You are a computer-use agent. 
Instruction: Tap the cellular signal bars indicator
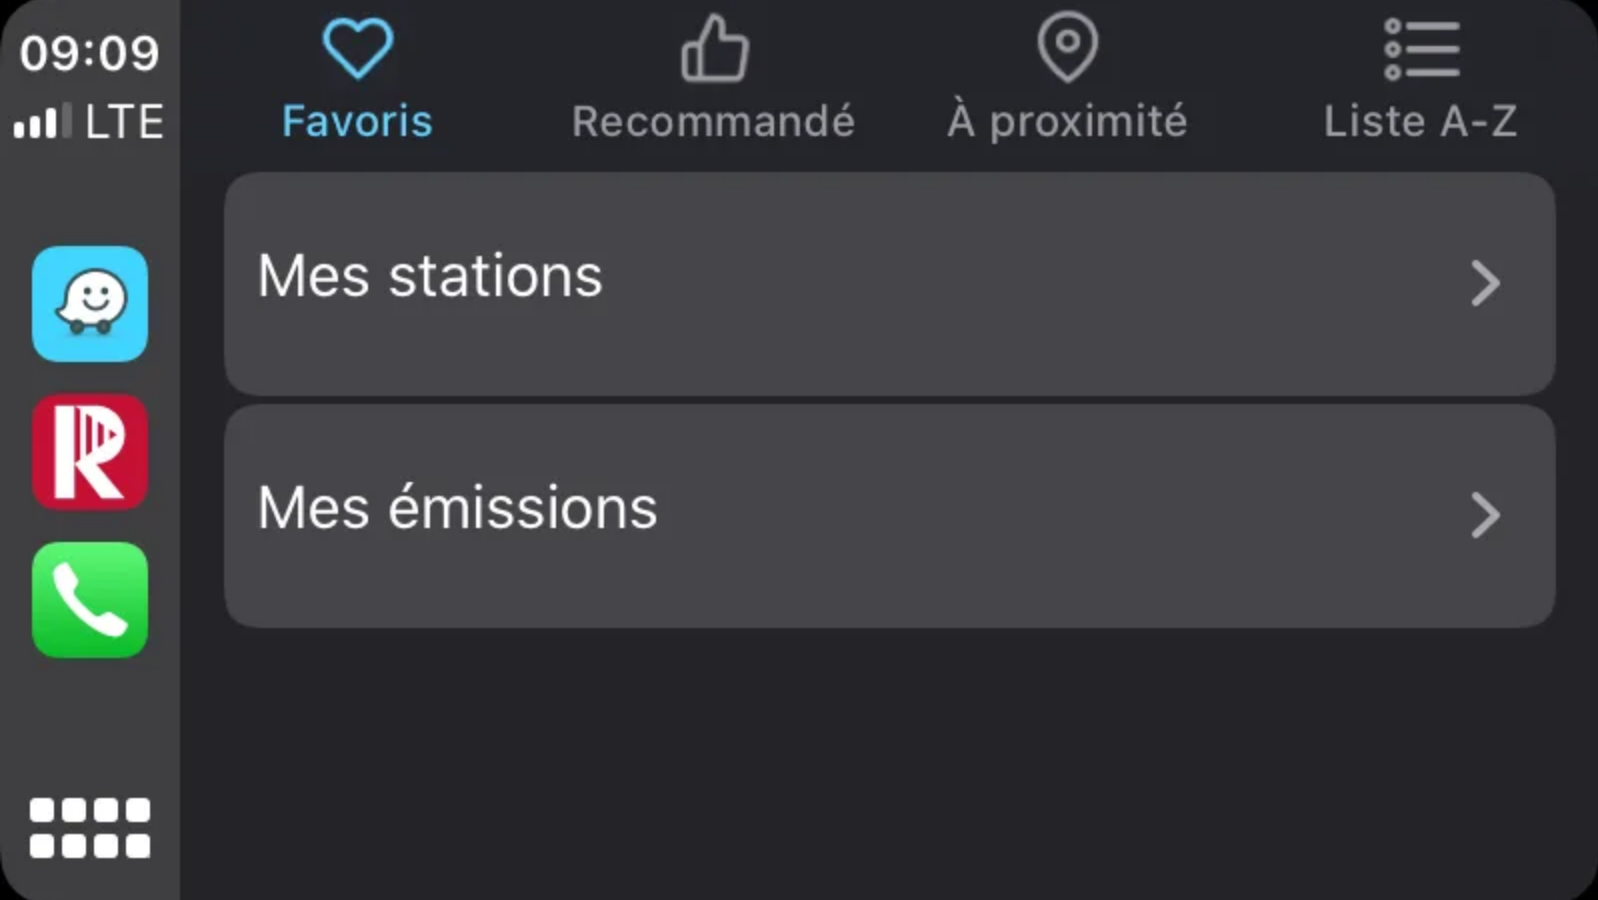coord(42,121)
